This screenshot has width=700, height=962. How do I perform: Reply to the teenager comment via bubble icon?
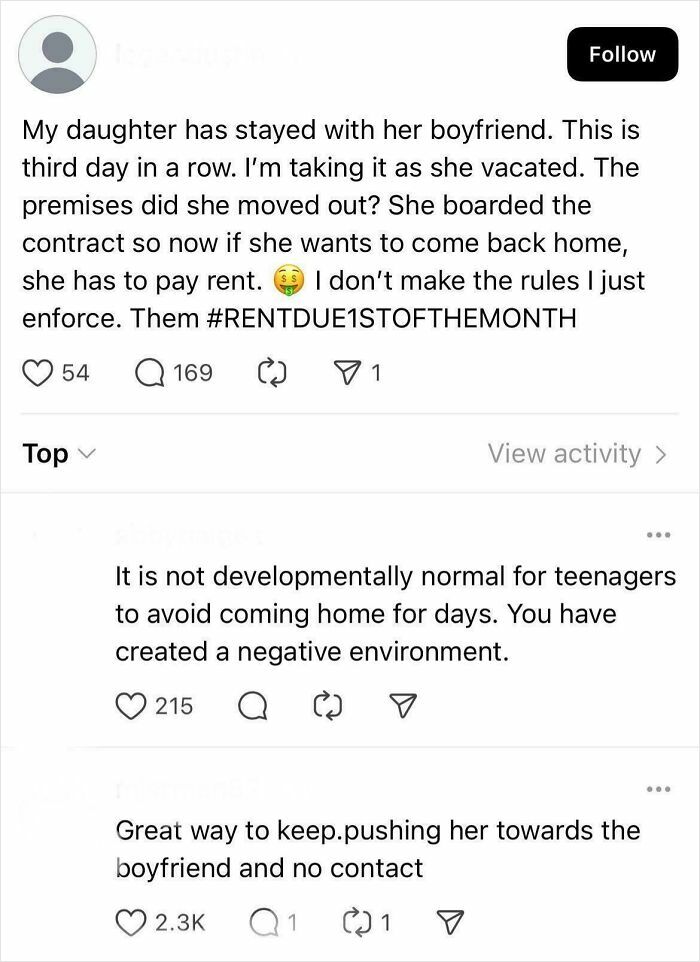[x=253, y=706]
